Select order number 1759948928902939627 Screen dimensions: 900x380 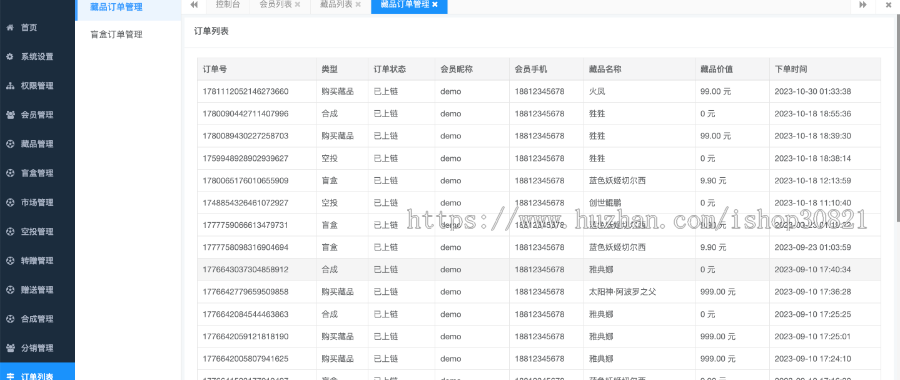point(246,158)
